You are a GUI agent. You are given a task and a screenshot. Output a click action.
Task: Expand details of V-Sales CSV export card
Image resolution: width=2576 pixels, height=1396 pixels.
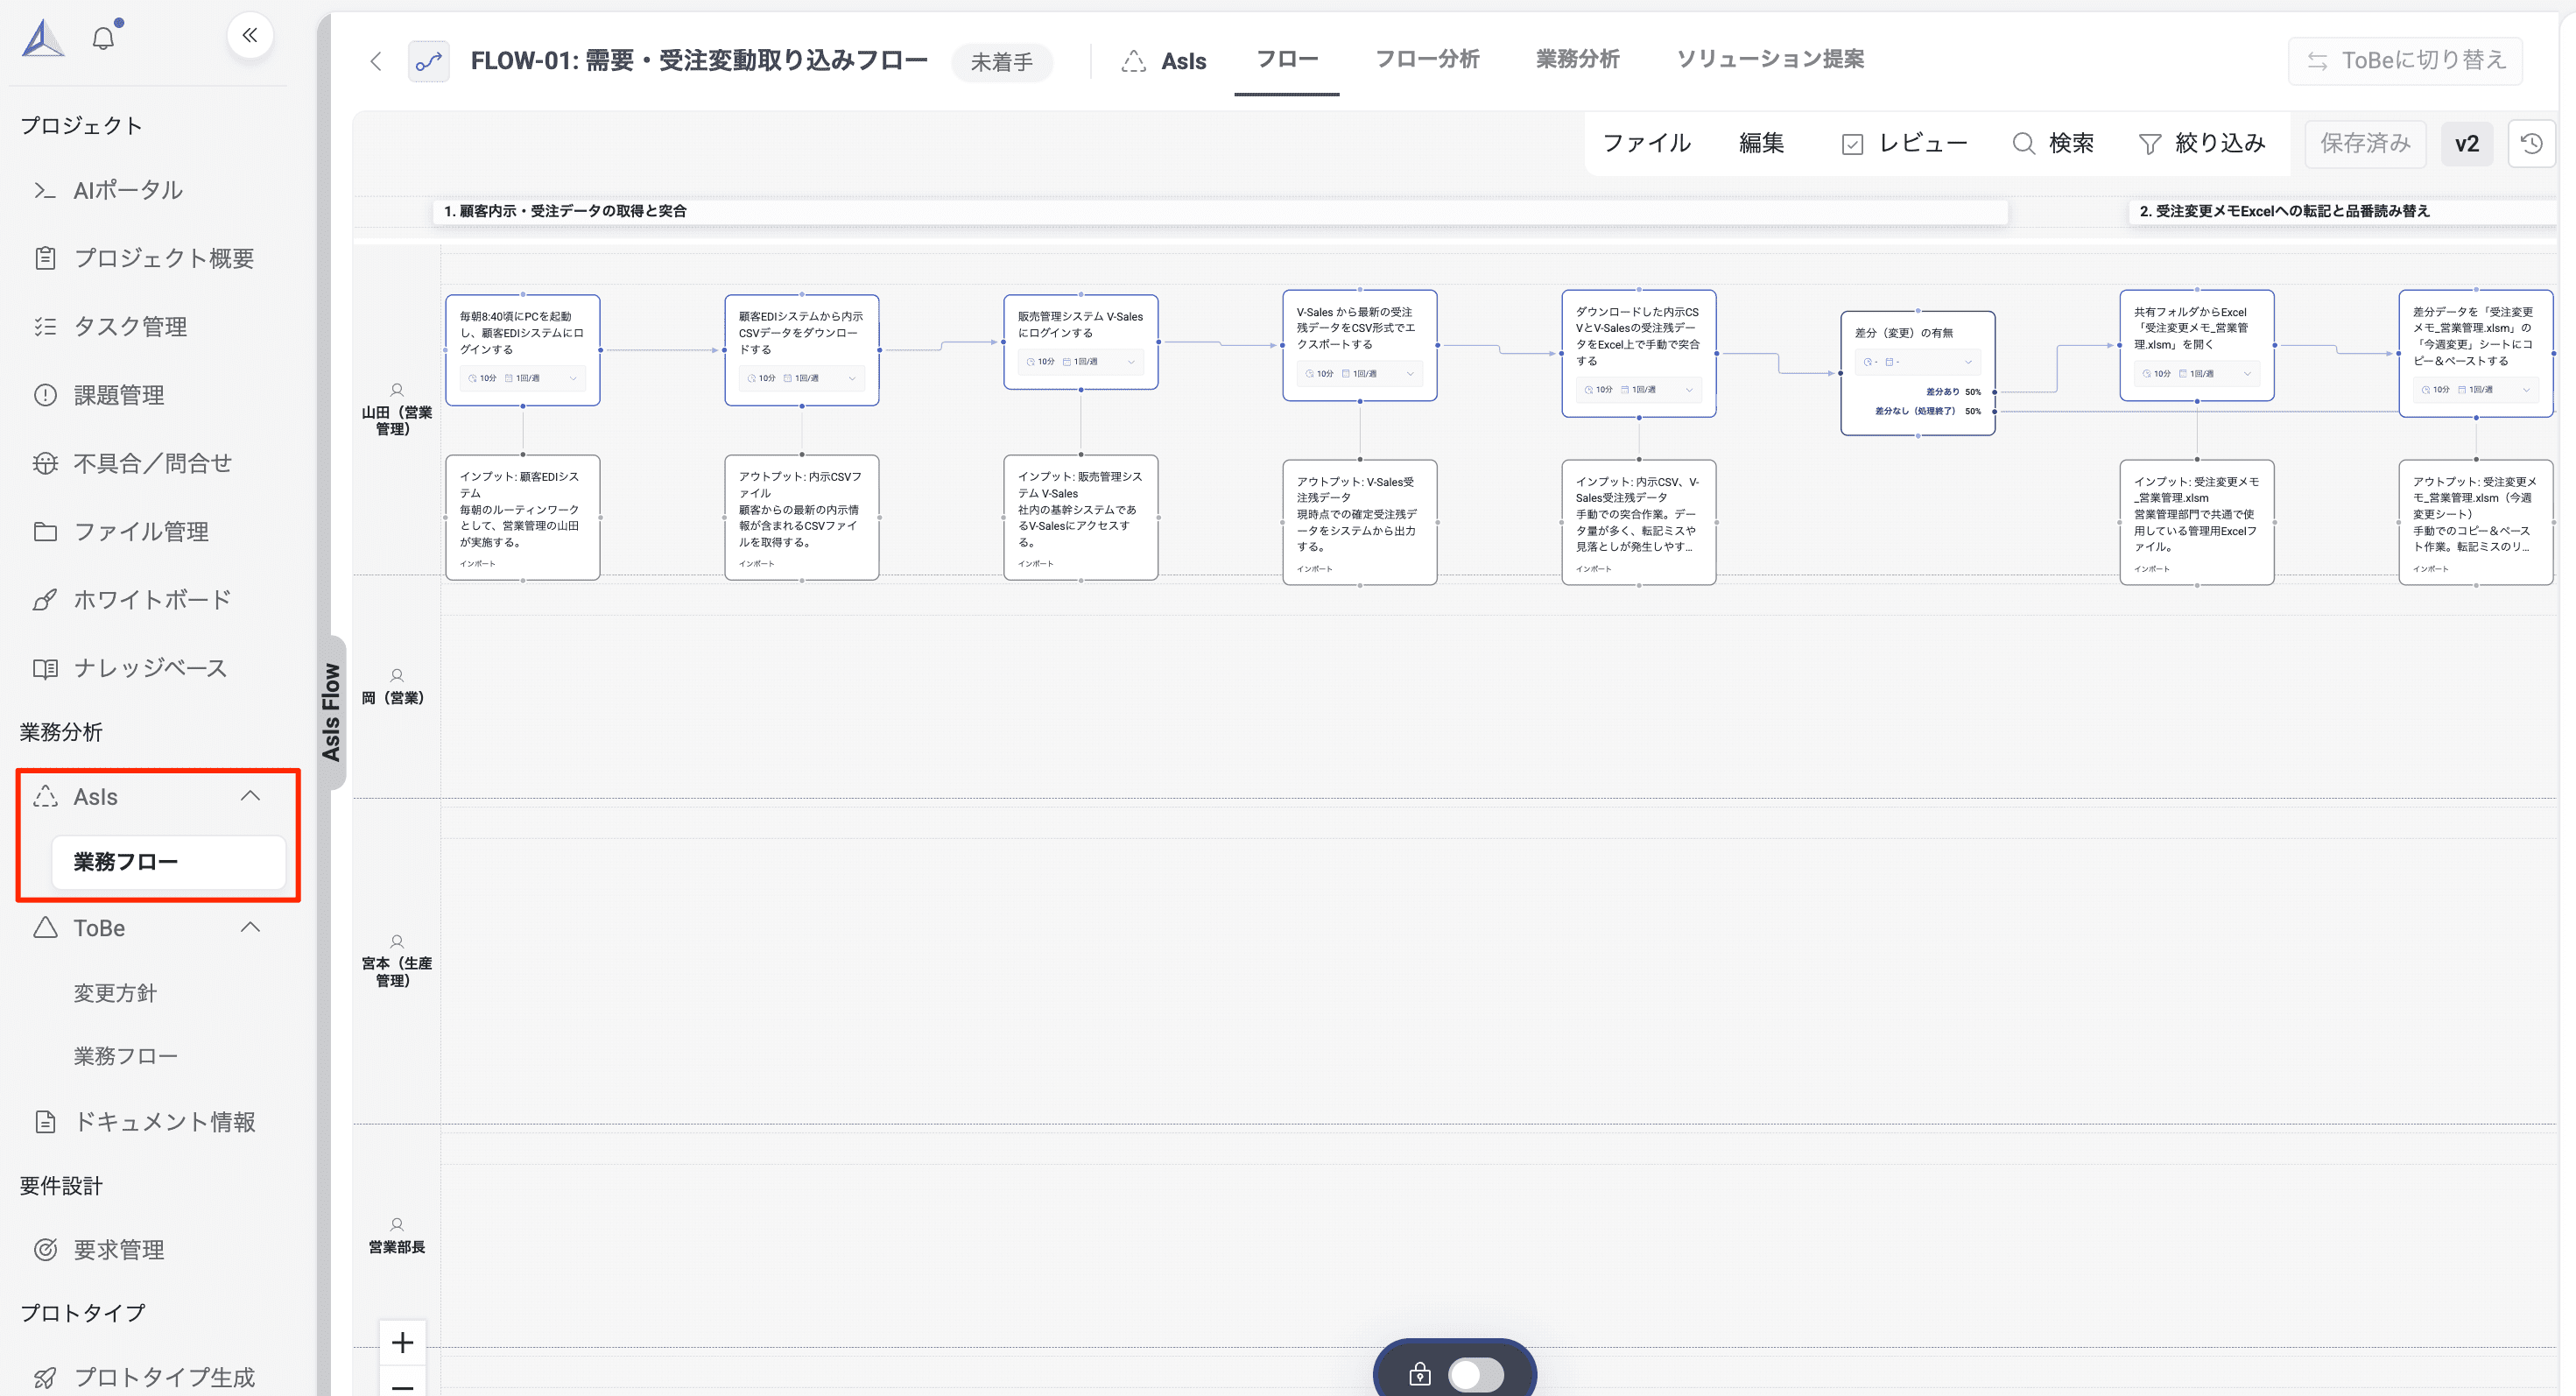click(1410, 374)
